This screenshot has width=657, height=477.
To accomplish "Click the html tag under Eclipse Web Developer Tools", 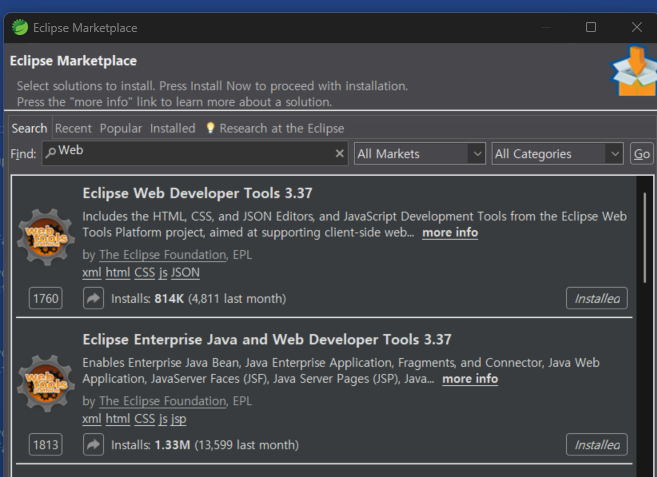I will point(118,273).
